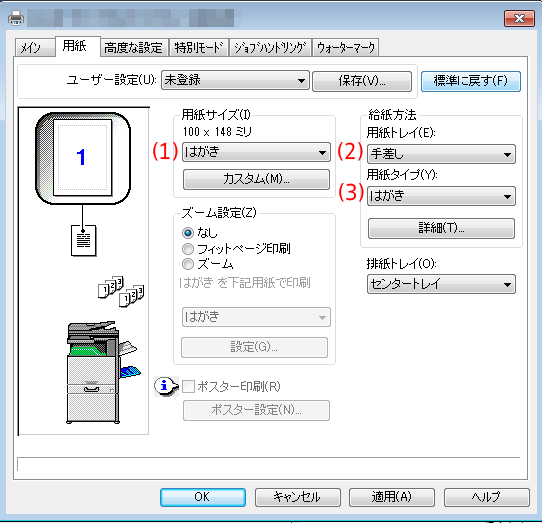Click the printer icon in title bar
542x523 pixels.
point(16,18)
